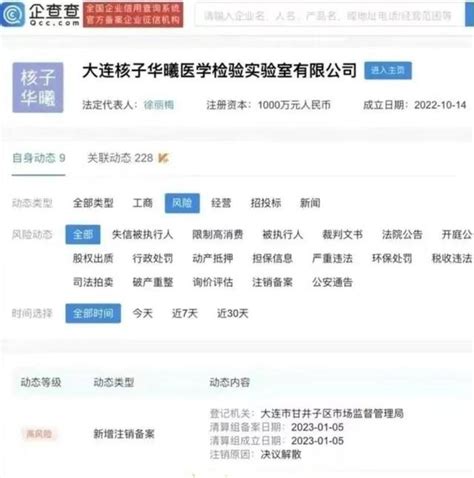Filter by 股权出质
Viewport: 474px width, 478px height.
(x=93, y=258)
